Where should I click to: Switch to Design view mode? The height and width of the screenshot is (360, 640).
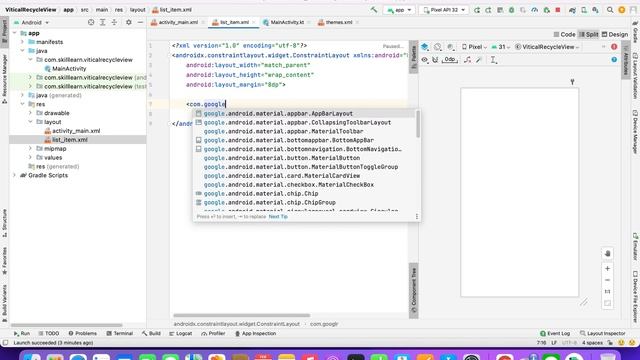coord(614,35)
